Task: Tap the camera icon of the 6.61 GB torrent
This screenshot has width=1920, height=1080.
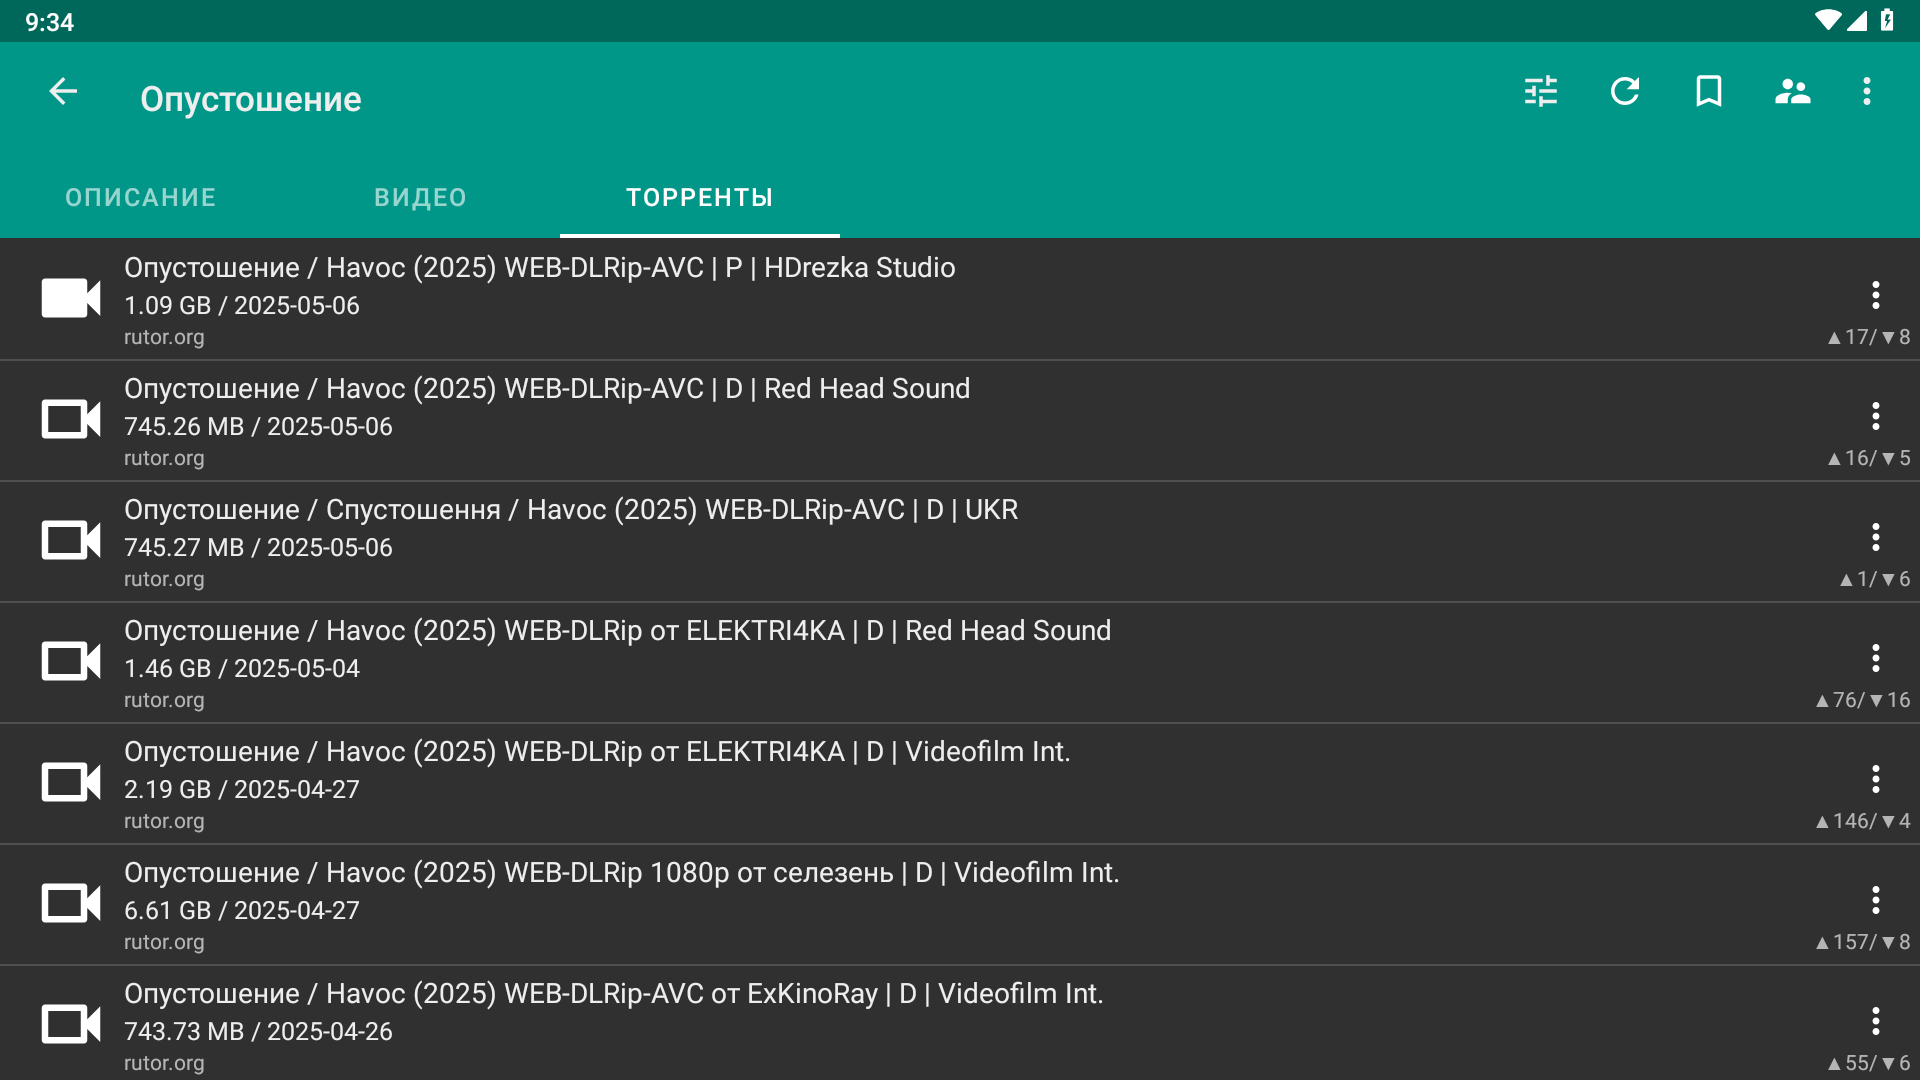Action: coord(71,903)
